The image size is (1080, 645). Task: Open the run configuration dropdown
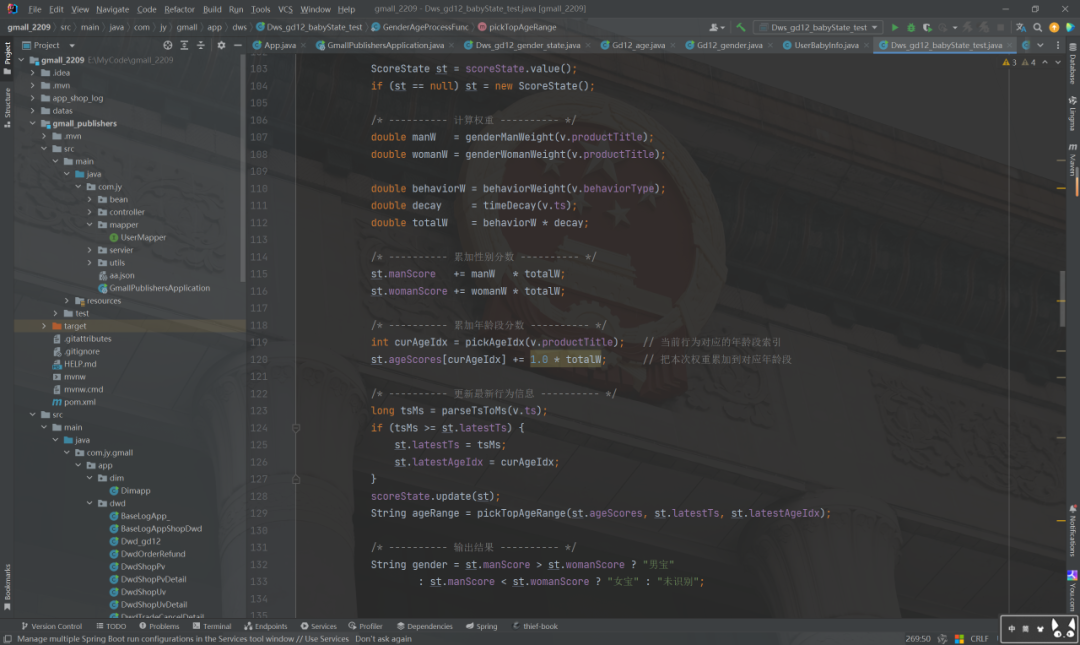(817, 27)
